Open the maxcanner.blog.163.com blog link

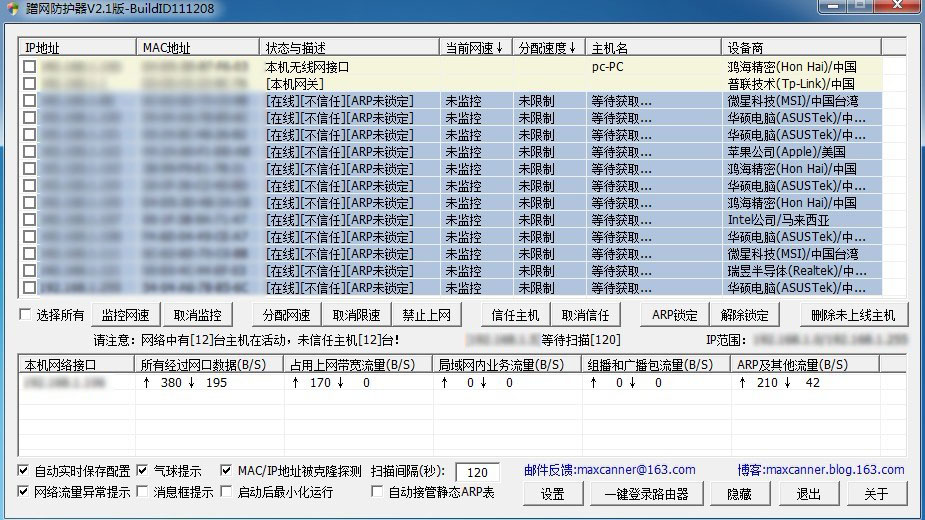[x=820, y=469]
